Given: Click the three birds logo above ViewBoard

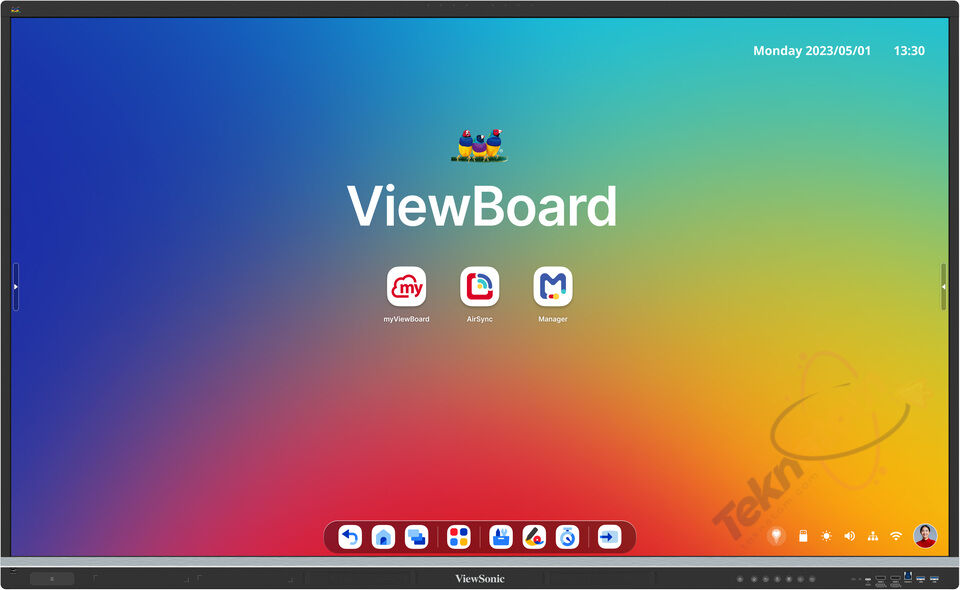Looking at the screenshot, I should (x=479, y=145).
